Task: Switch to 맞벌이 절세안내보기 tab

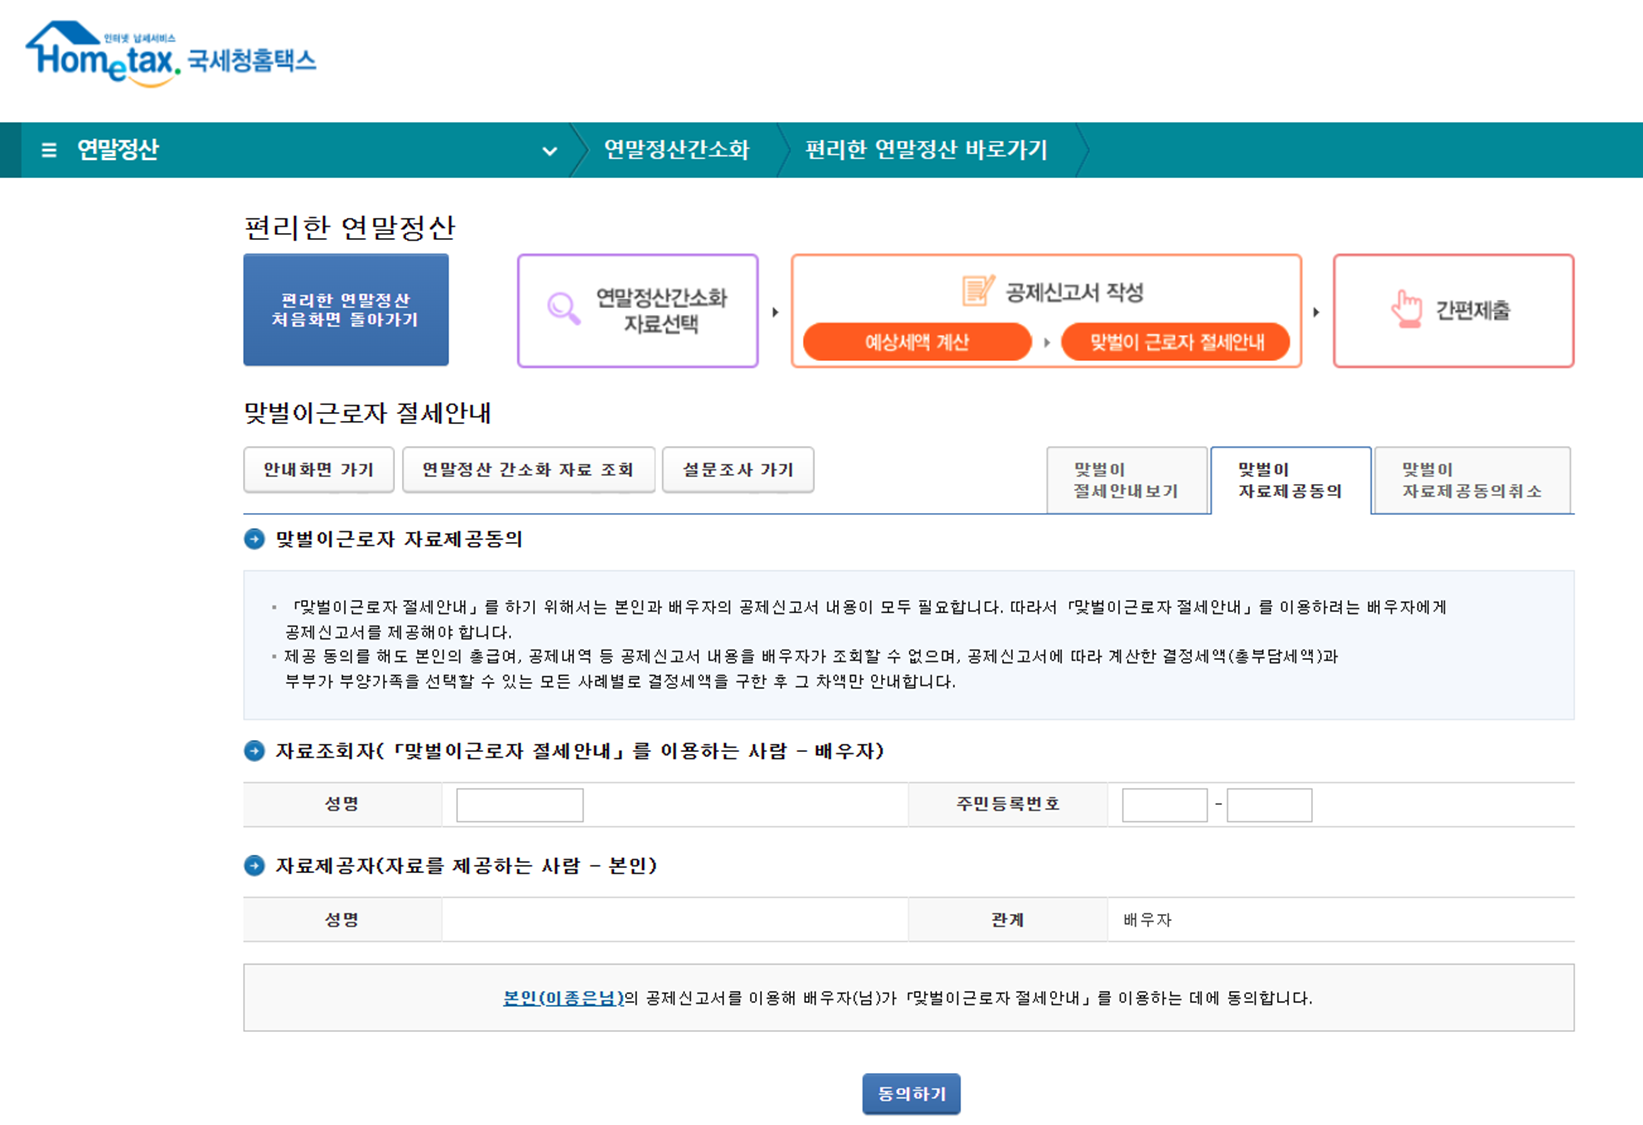Action: [1127, 480]
